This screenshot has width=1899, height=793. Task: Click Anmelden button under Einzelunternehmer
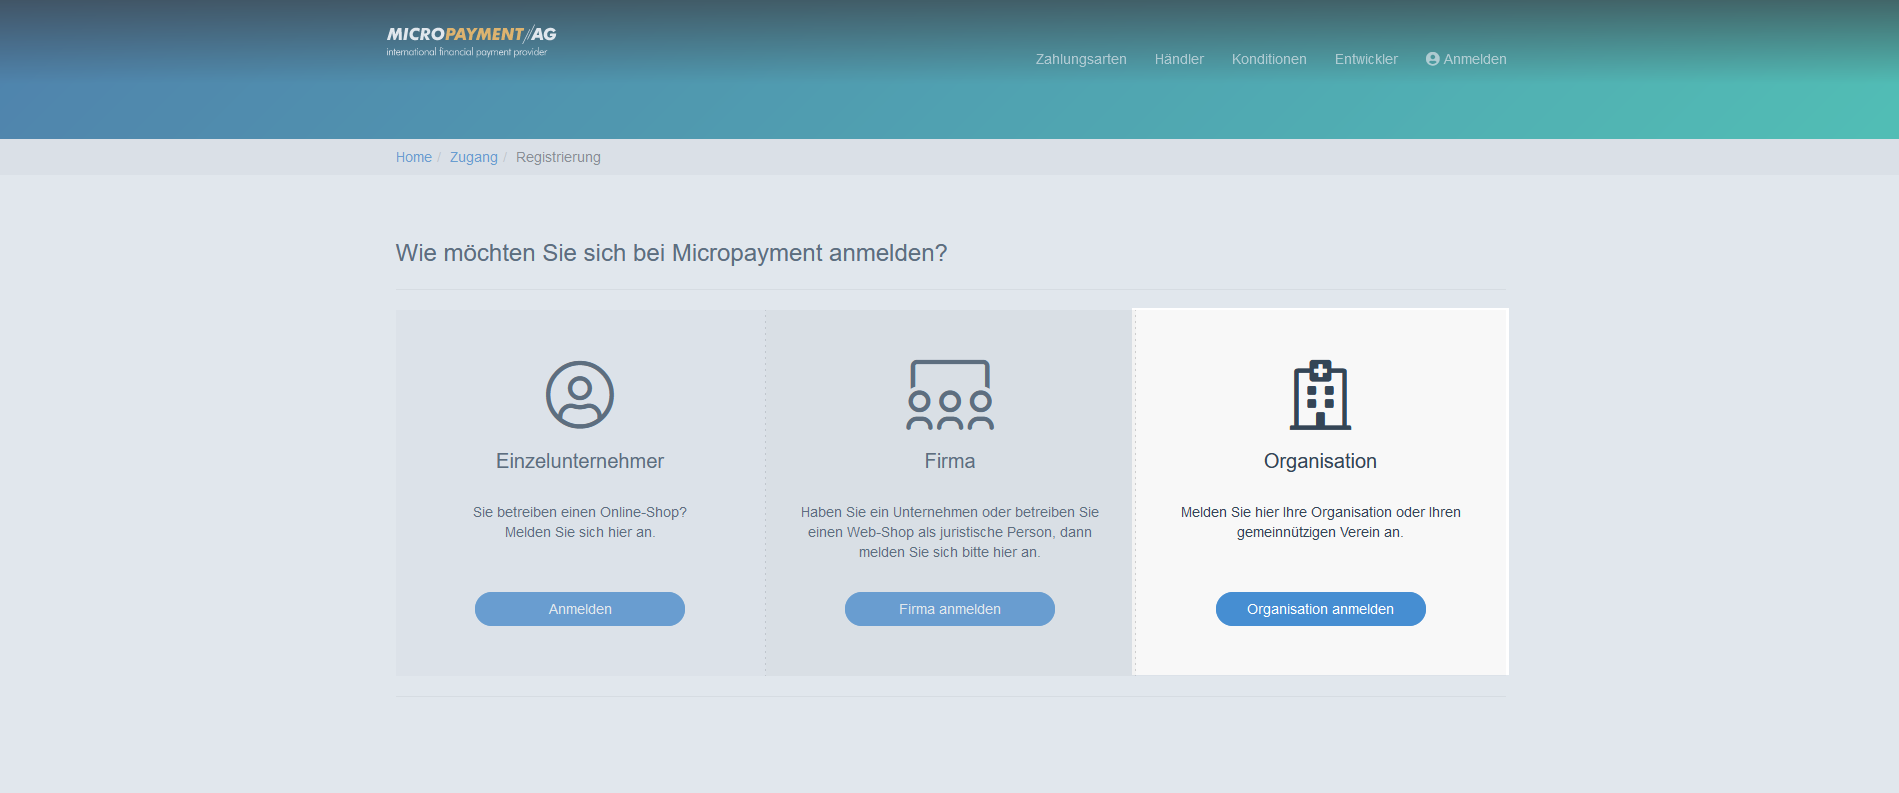580,609
